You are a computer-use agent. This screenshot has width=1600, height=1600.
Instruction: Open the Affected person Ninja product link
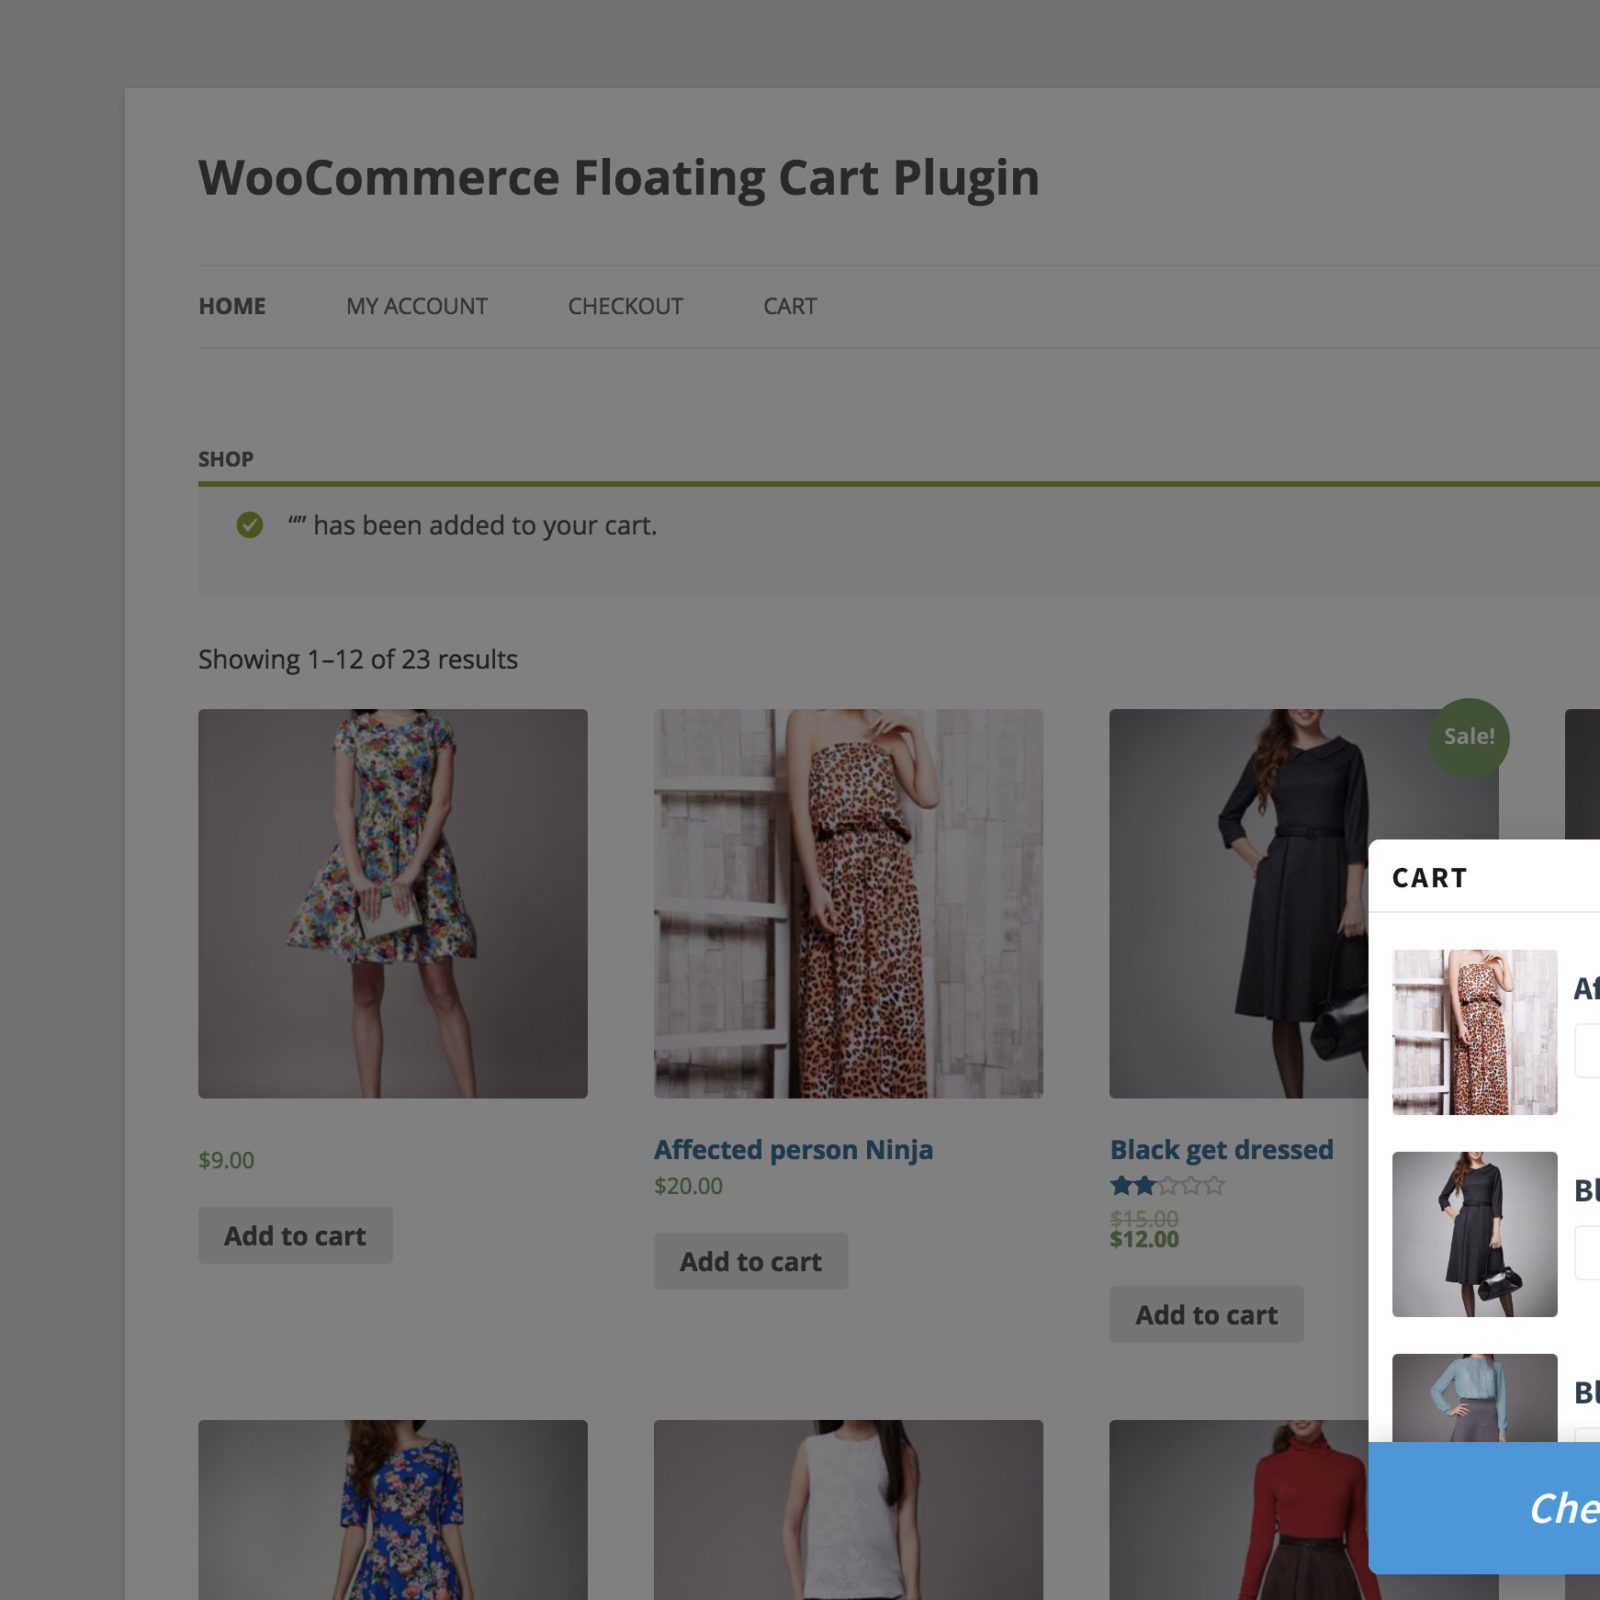coord(794,1149)
